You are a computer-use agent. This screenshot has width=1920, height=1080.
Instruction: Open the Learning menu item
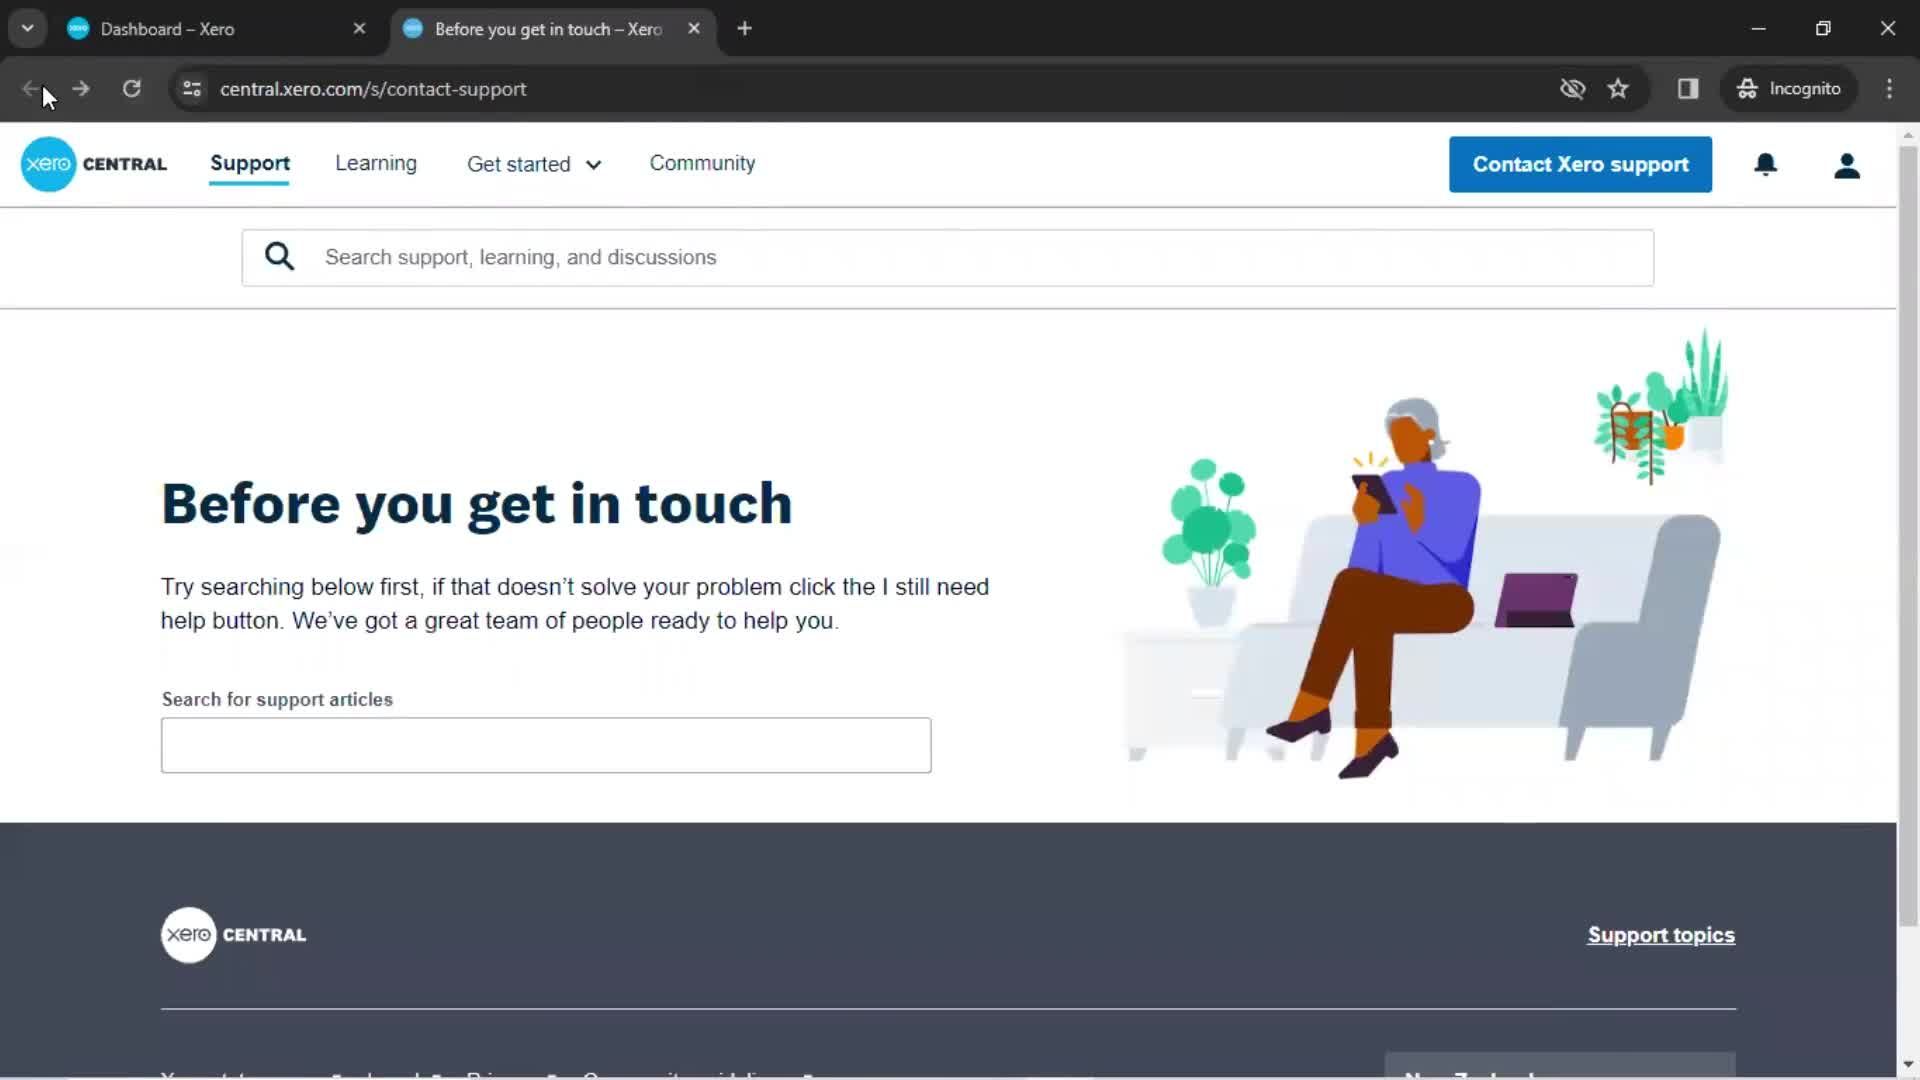click(376, 164)
